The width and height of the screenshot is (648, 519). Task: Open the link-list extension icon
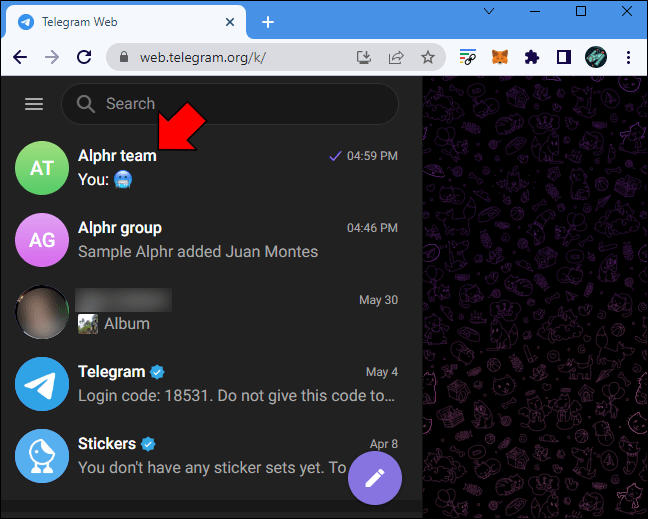pyautogui.click(x=467, y=57)
